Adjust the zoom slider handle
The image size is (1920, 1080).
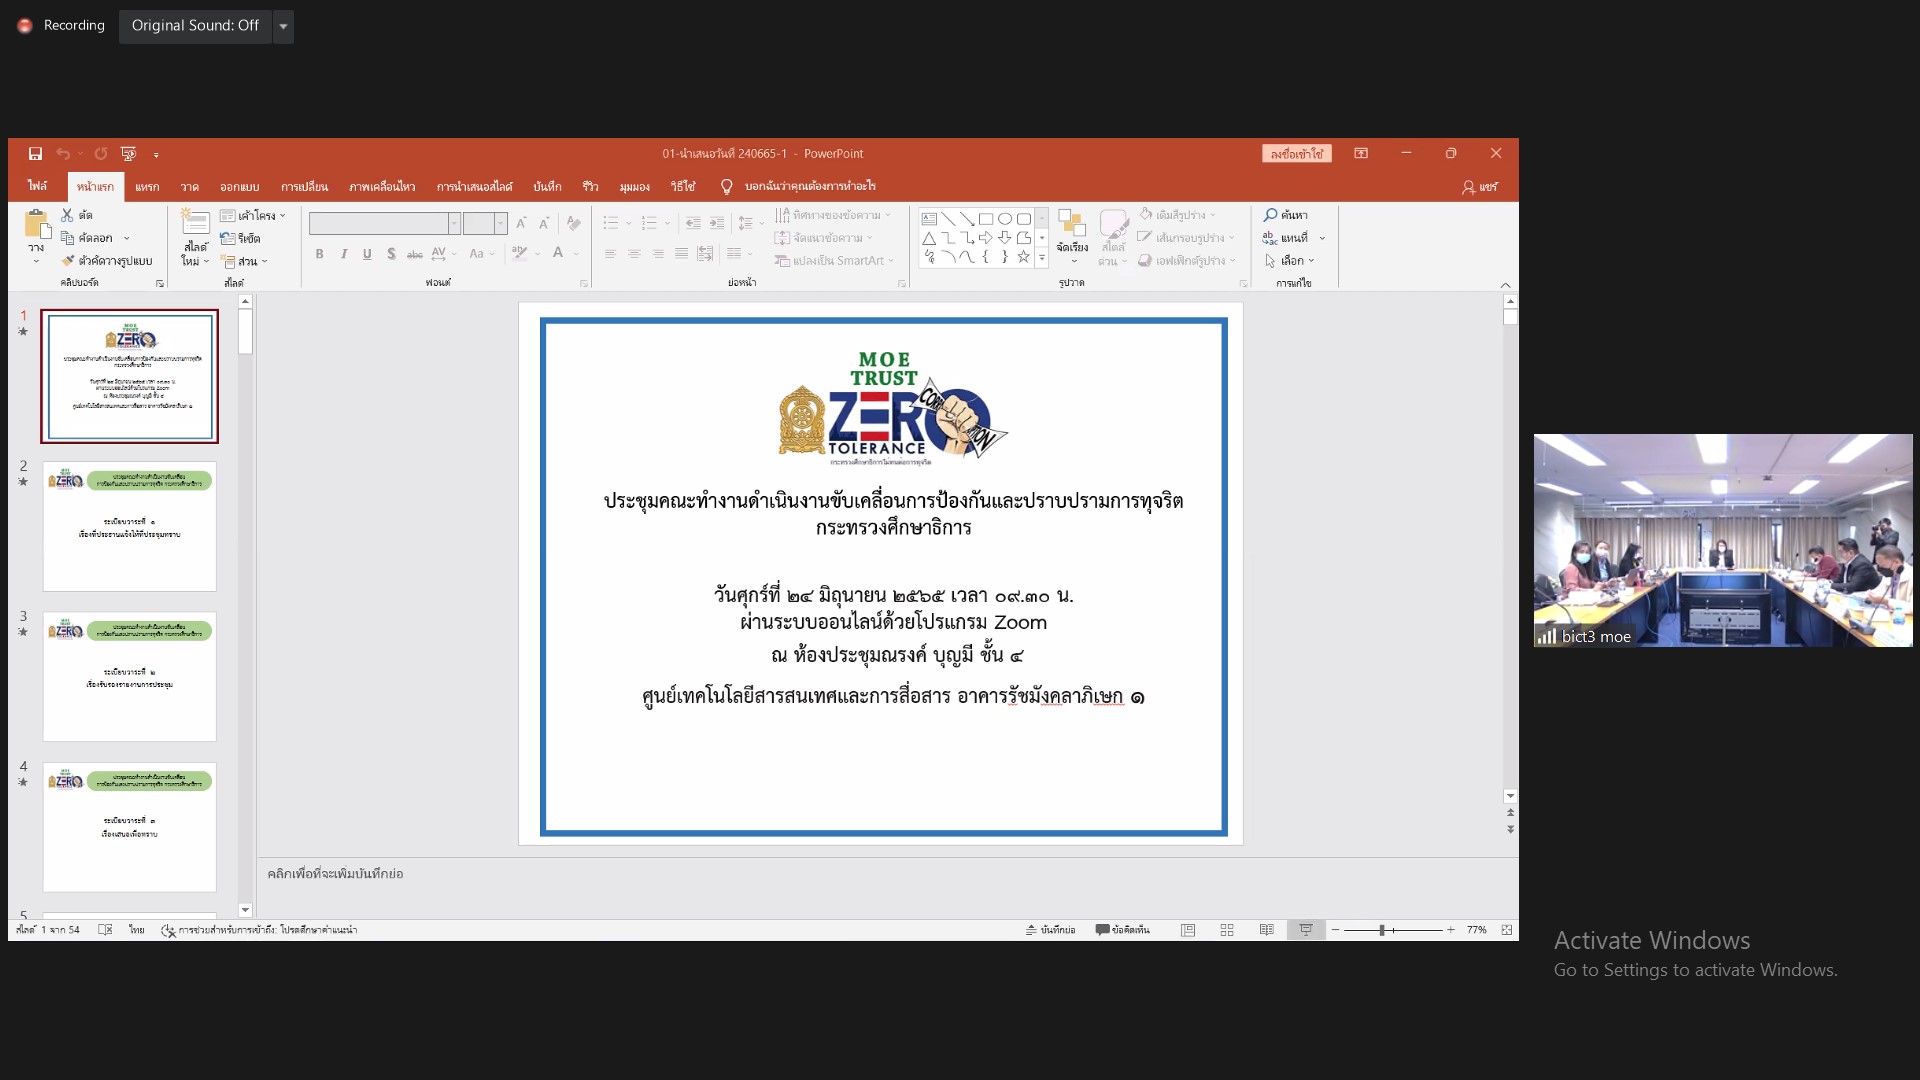click(x=1382, y=930)
